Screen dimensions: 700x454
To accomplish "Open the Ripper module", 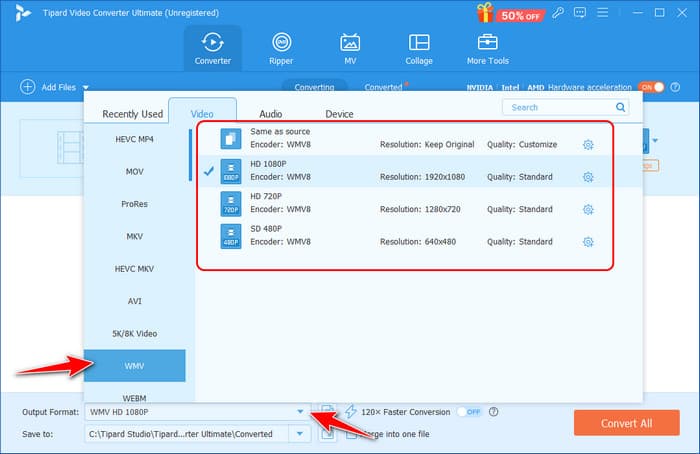I will pos(281,49).
